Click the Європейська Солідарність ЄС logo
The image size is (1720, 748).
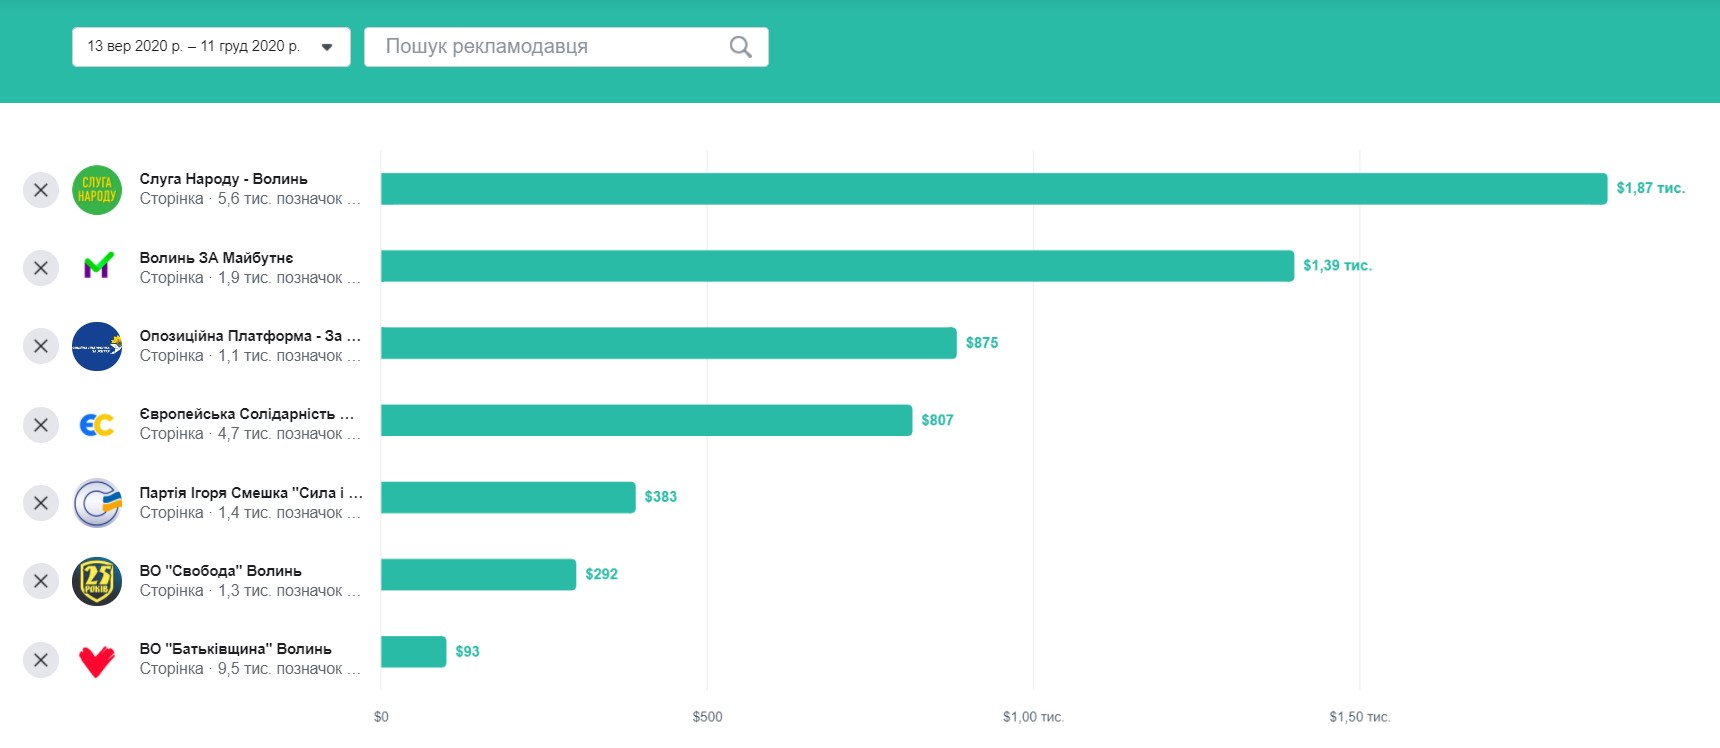97,425
